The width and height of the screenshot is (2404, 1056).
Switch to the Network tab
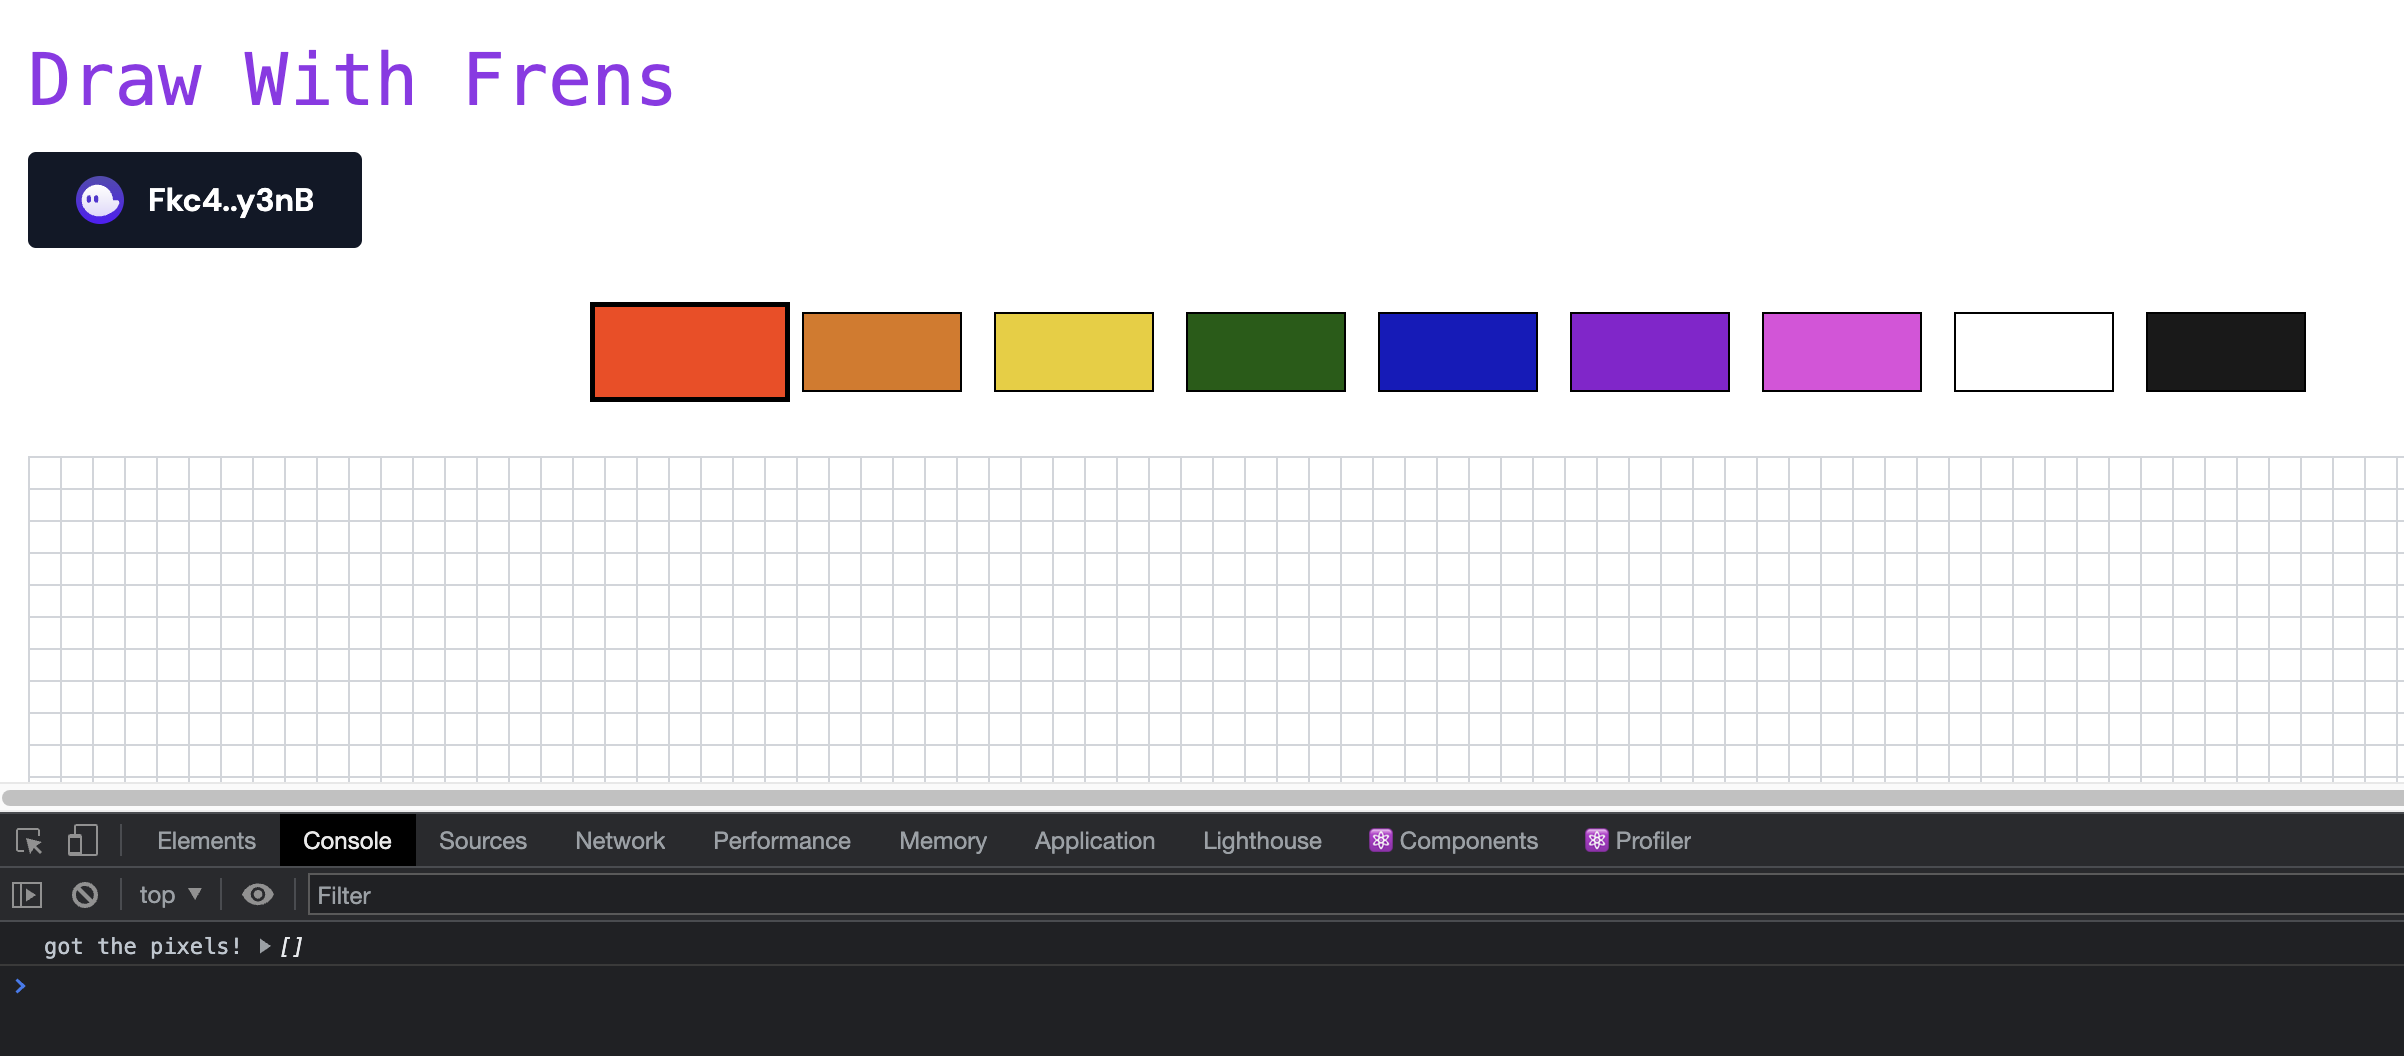[620, 840]
